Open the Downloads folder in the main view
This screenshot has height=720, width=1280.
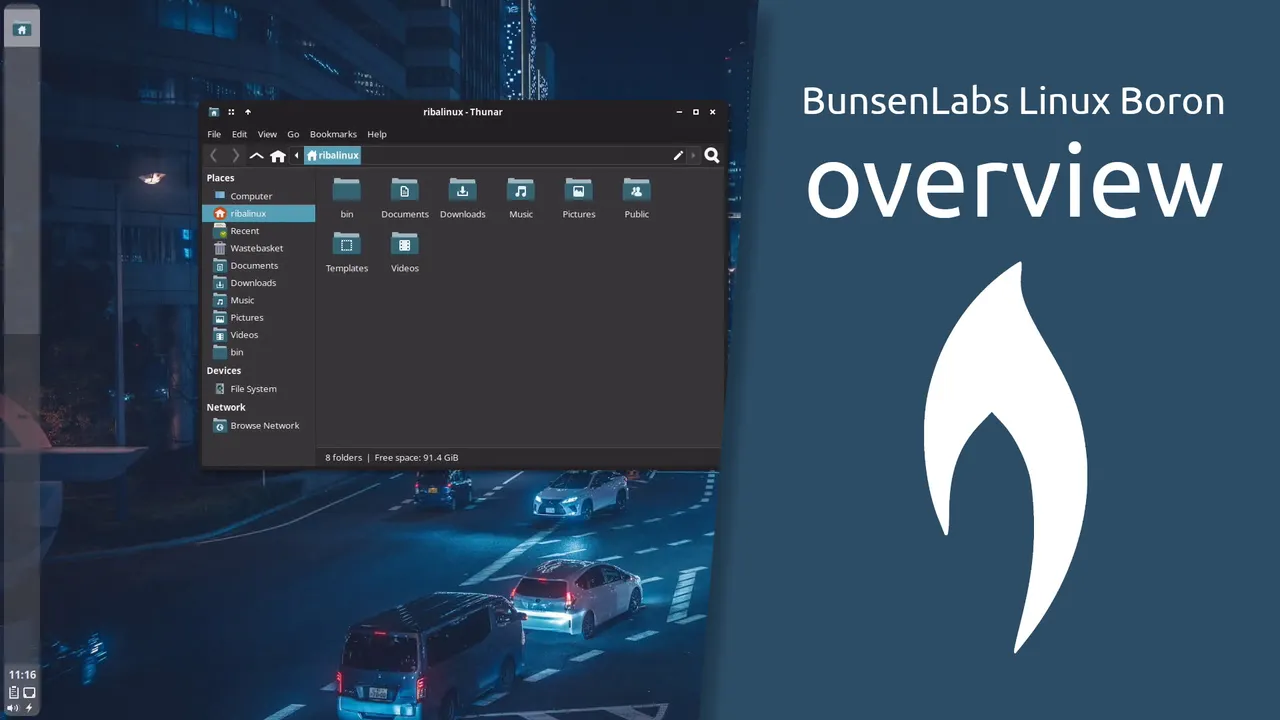(x=463, y=198)
